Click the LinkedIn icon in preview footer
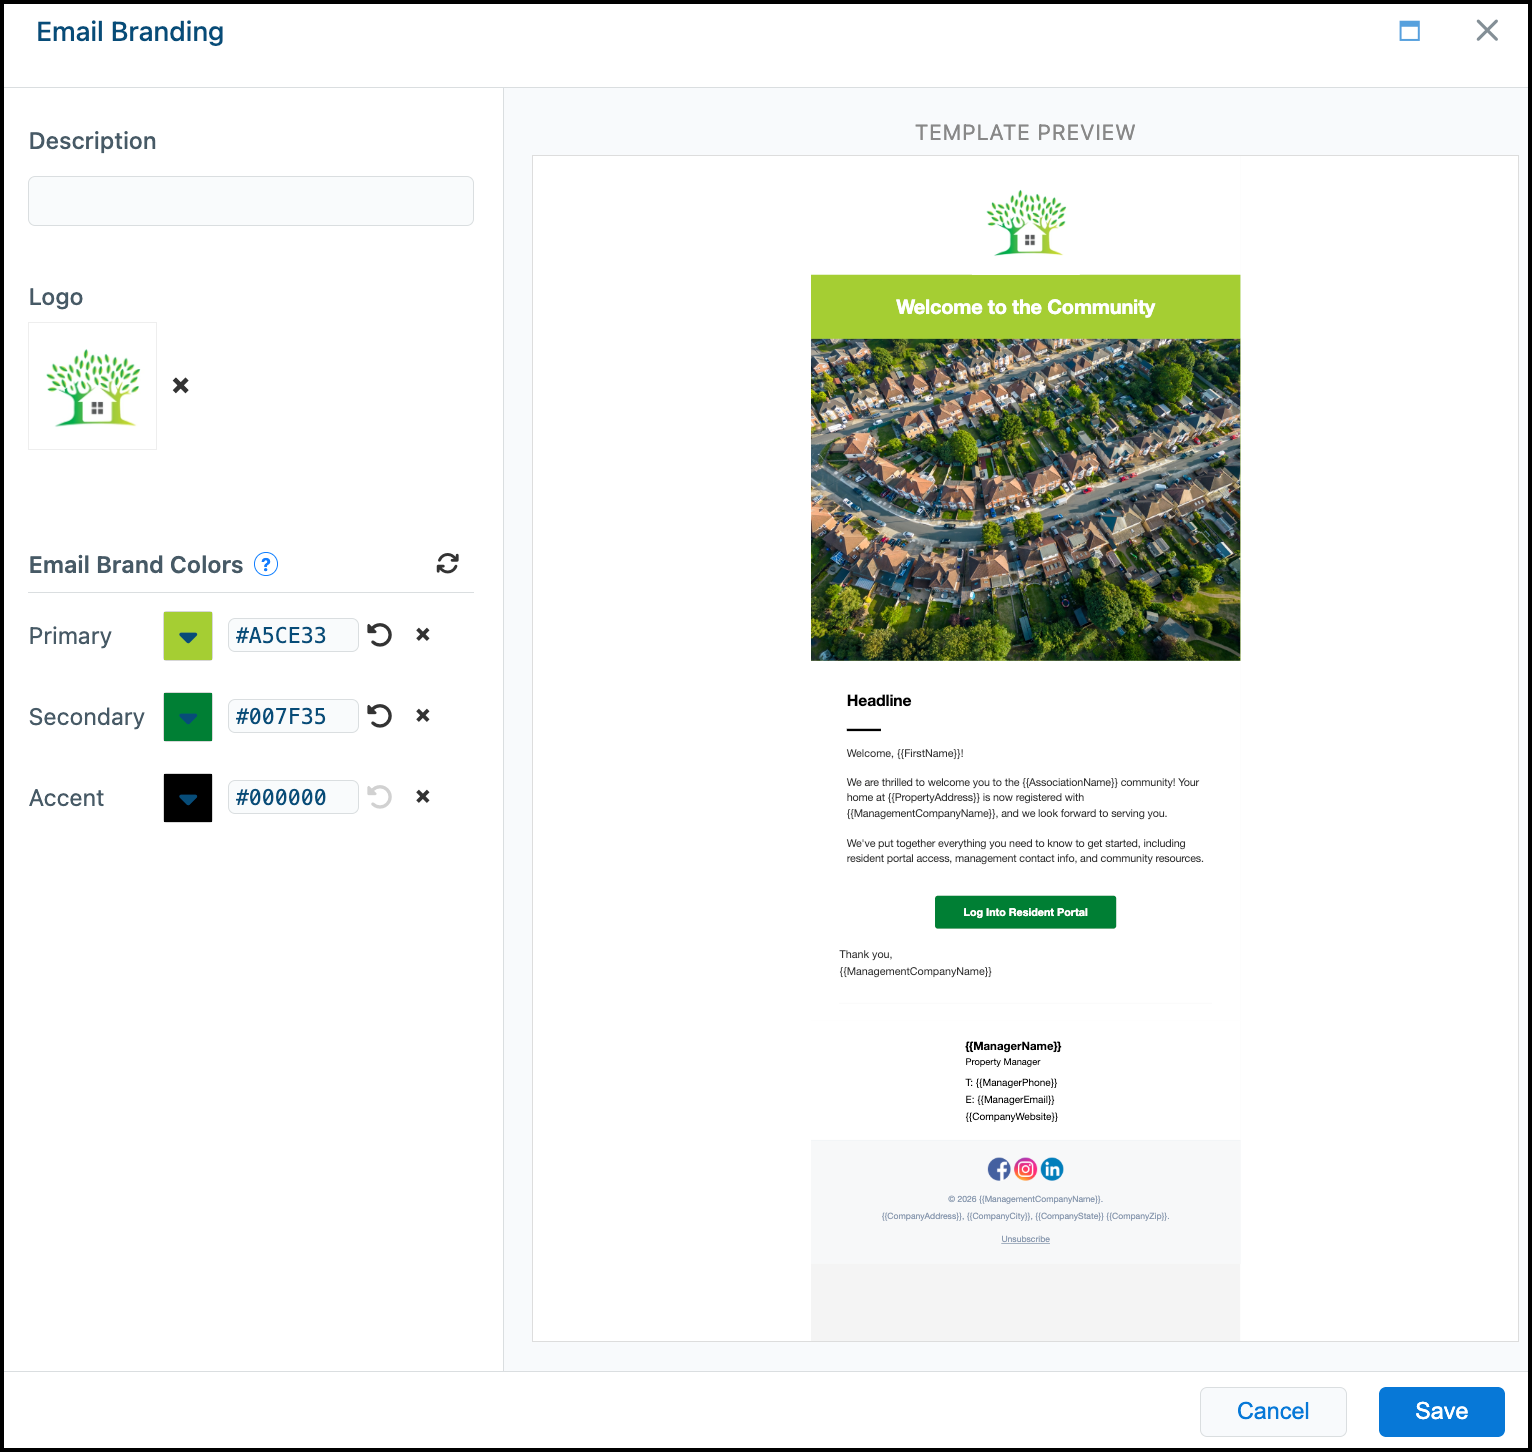The image size is (1532, 1452). 1052,1169
